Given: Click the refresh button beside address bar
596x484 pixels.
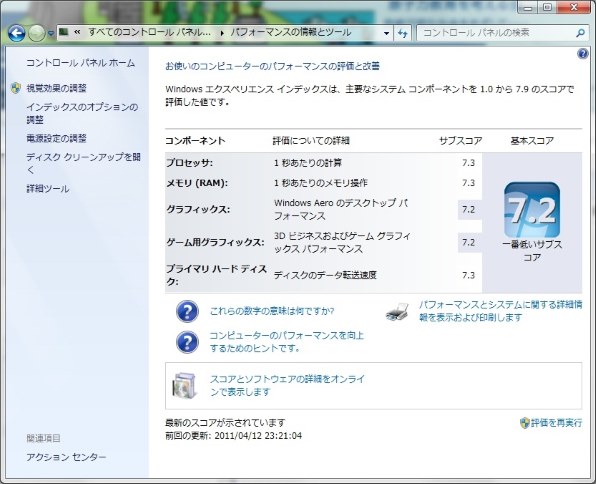Looking at the screenshot, I should [403, 33].
